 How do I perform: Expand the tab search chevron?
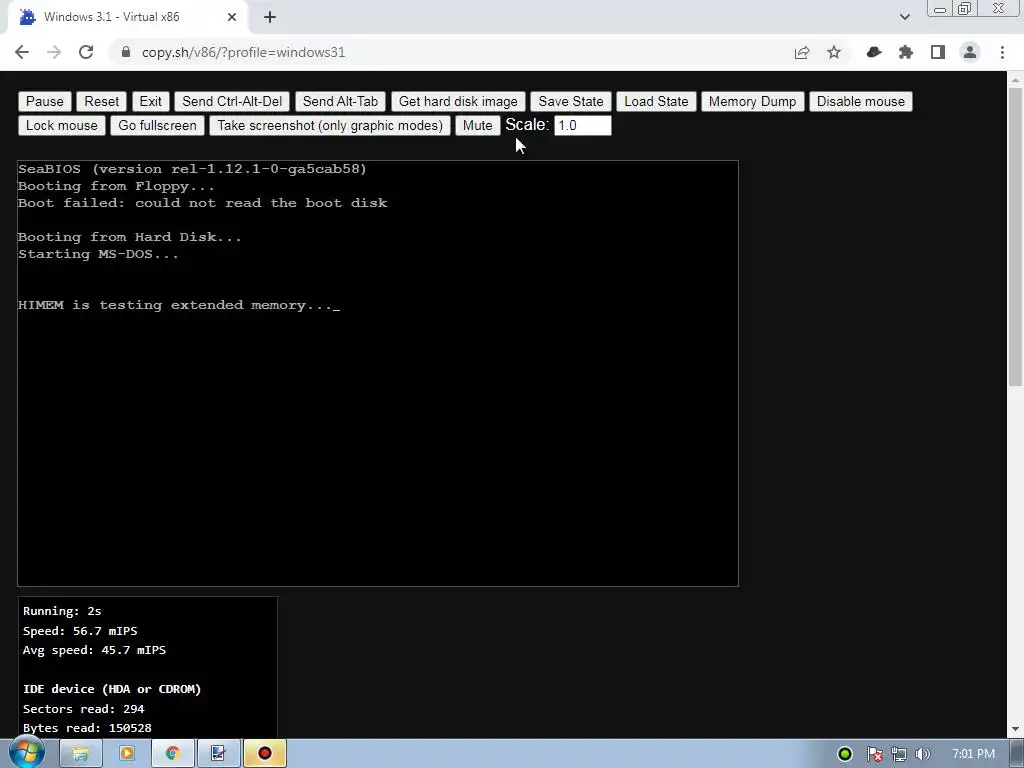point(904,17)
